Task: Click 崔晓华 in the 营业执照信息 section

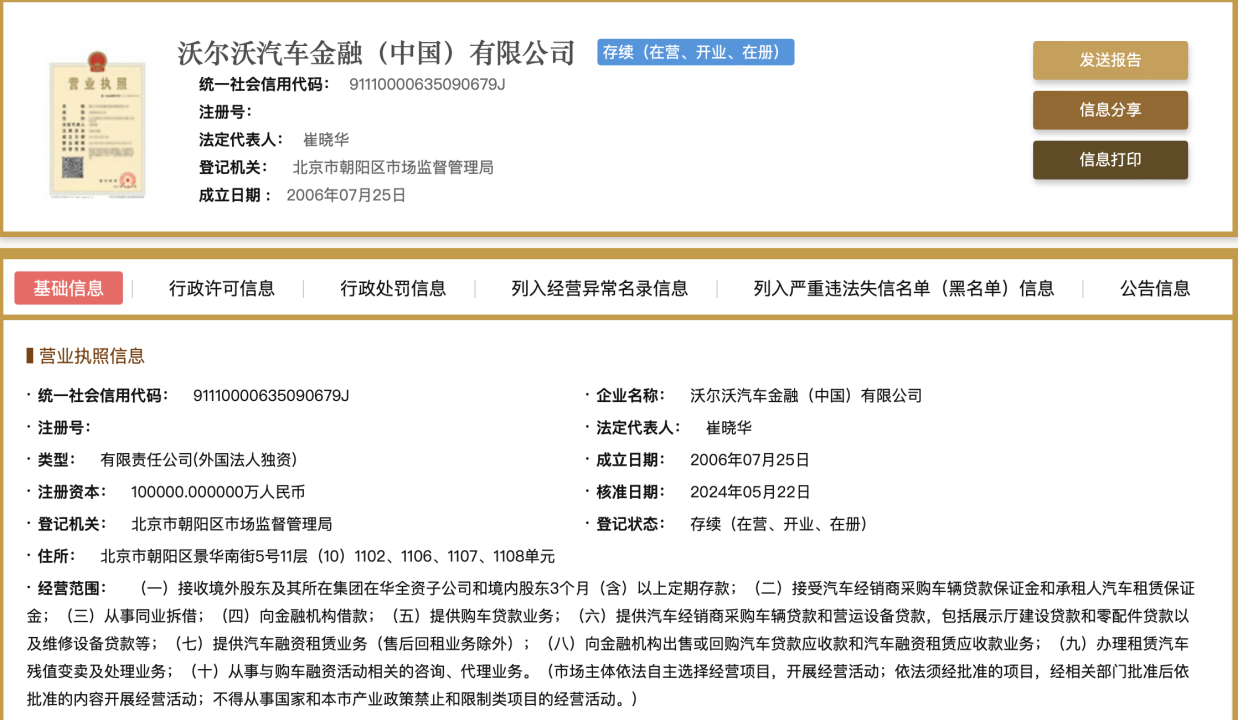Action: (729, 428)
